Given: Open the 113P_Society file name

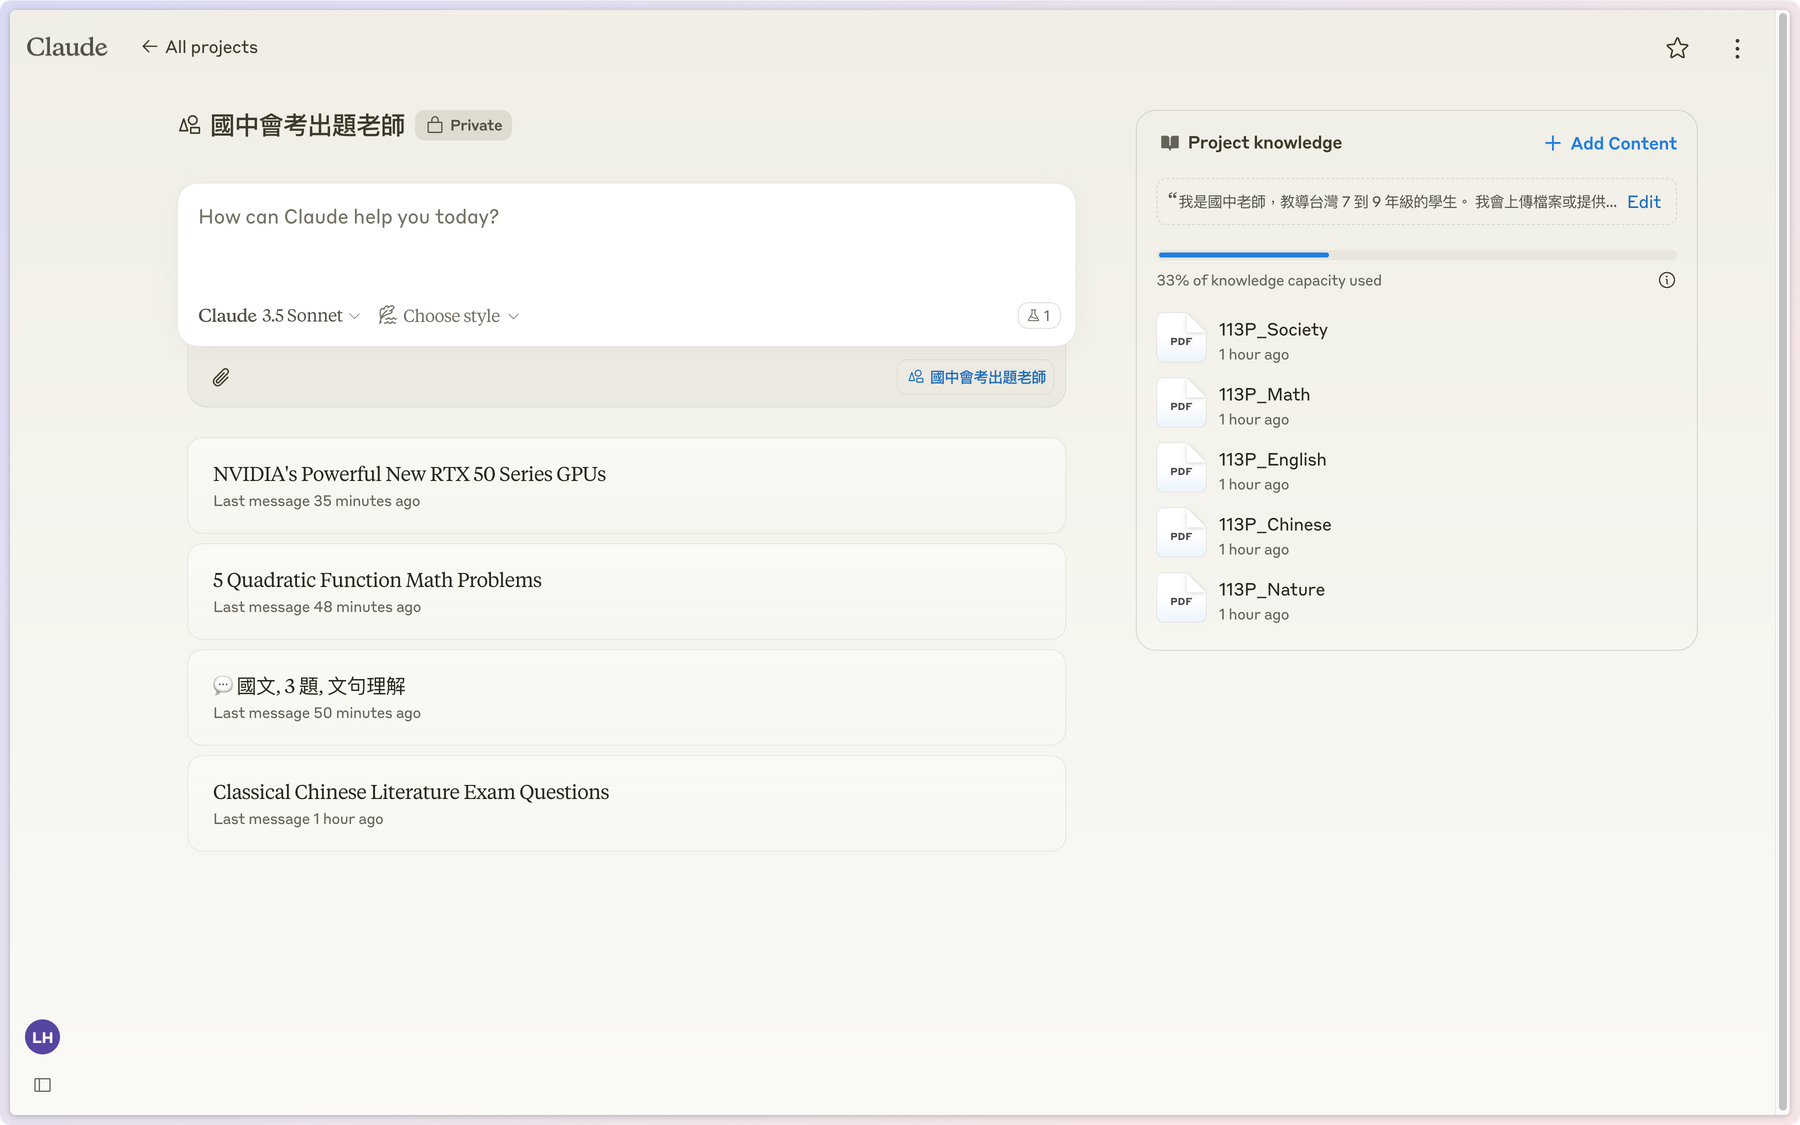Looking at the screenshot, I should (1273, 329).
